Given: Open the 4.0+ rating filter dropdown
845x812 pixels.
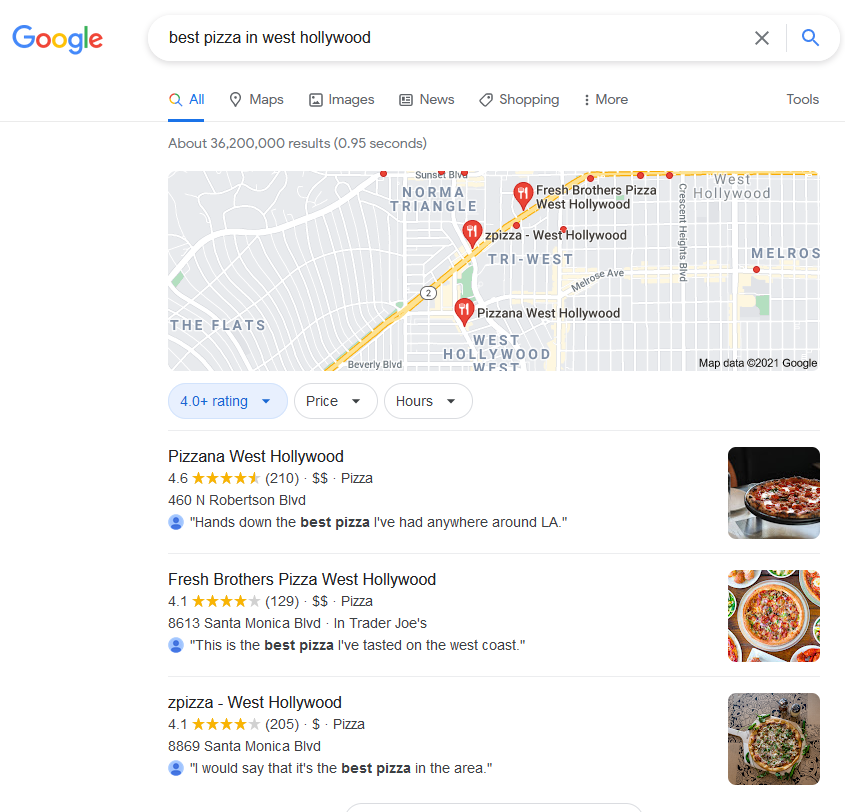Looking at the screenshot, I should pyautogui.click(x=227, y=401).
